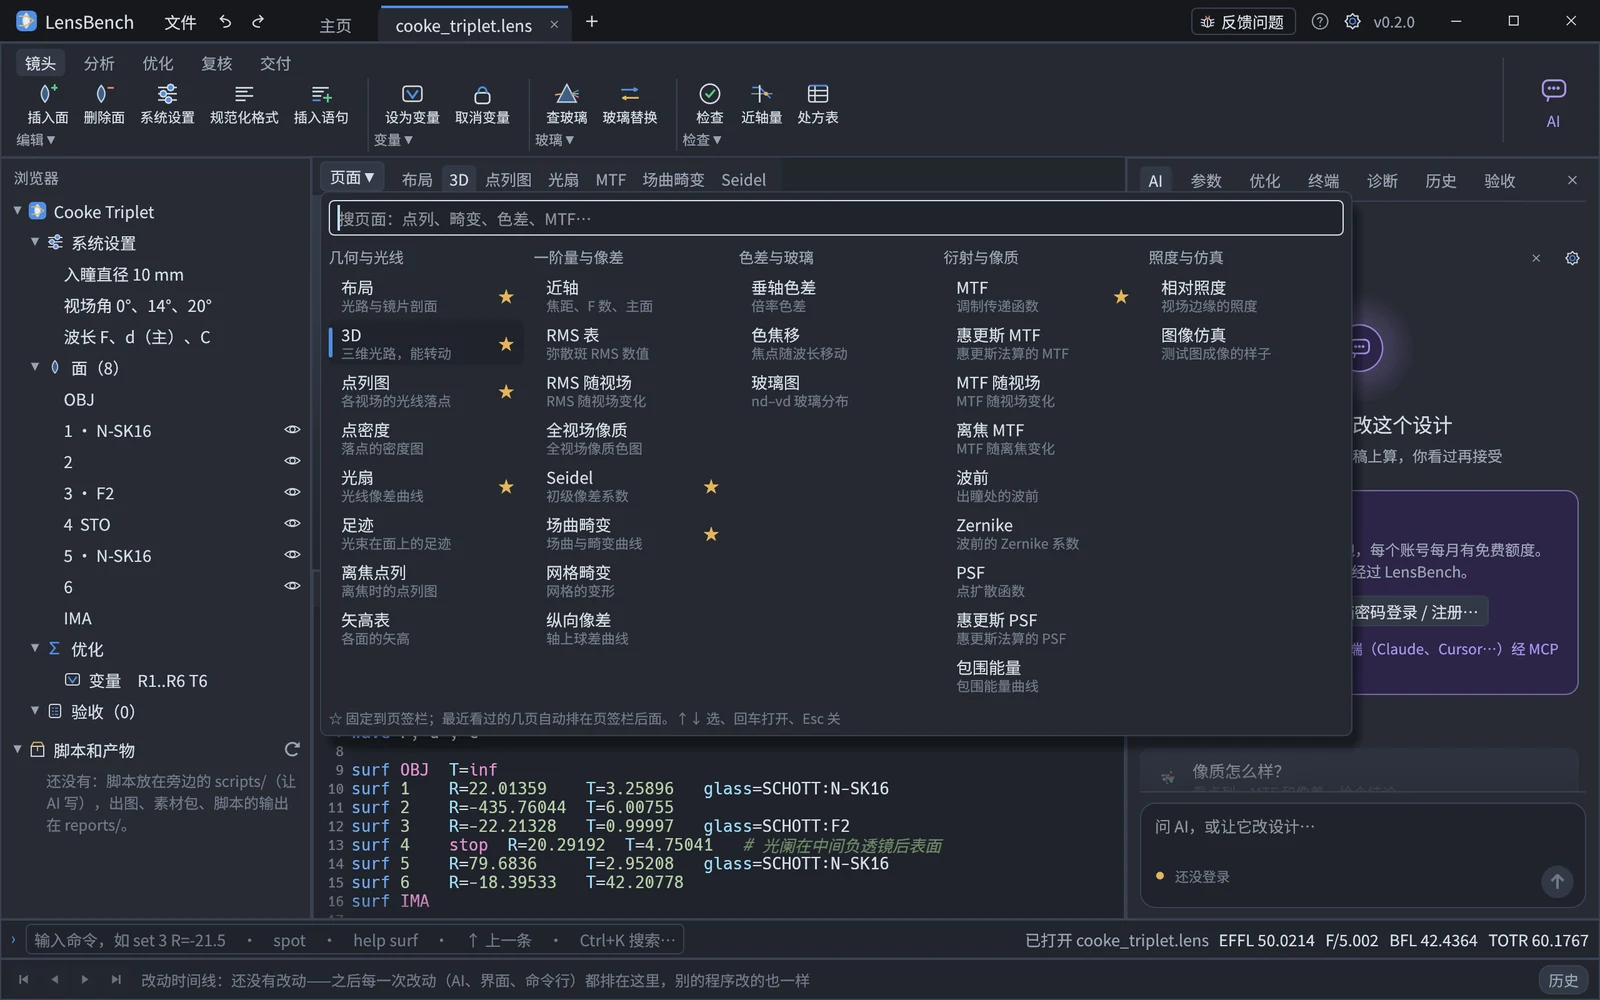Open the 点列图 page tab
The height and width of the screenshot is (1000, 1600).
[x=508, y=180]
